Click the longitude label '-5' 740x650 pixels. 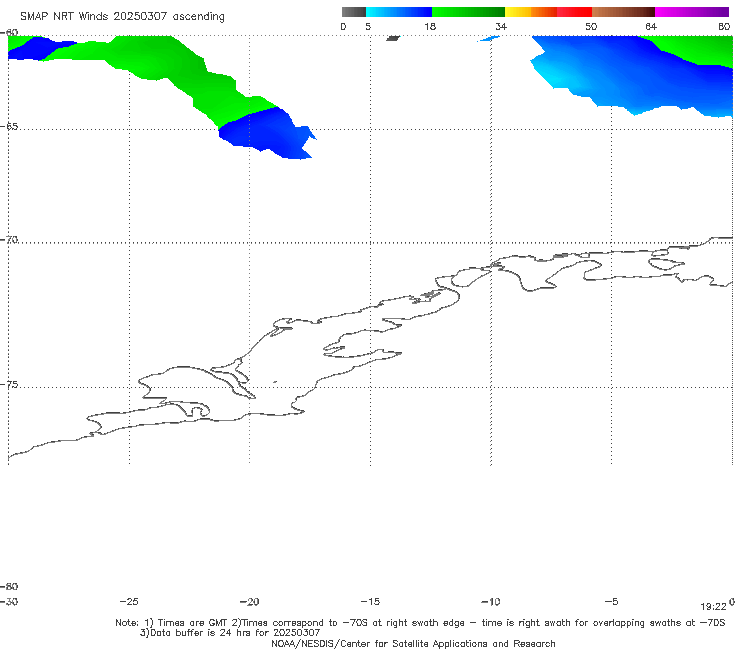click(611, 602)
